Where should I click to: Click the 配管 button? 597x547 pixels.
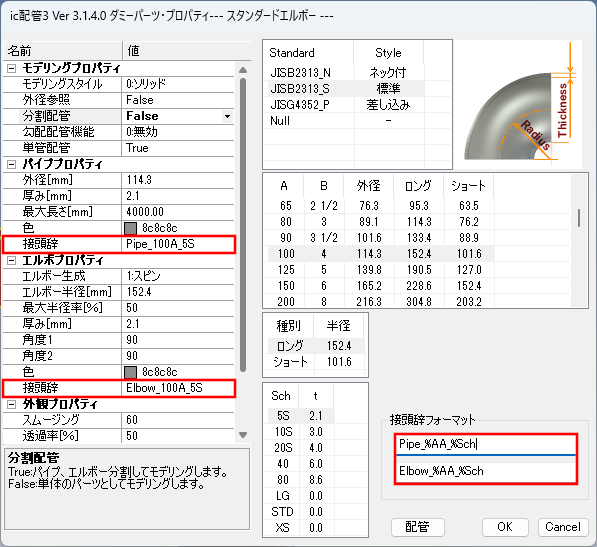click(418, 527)
